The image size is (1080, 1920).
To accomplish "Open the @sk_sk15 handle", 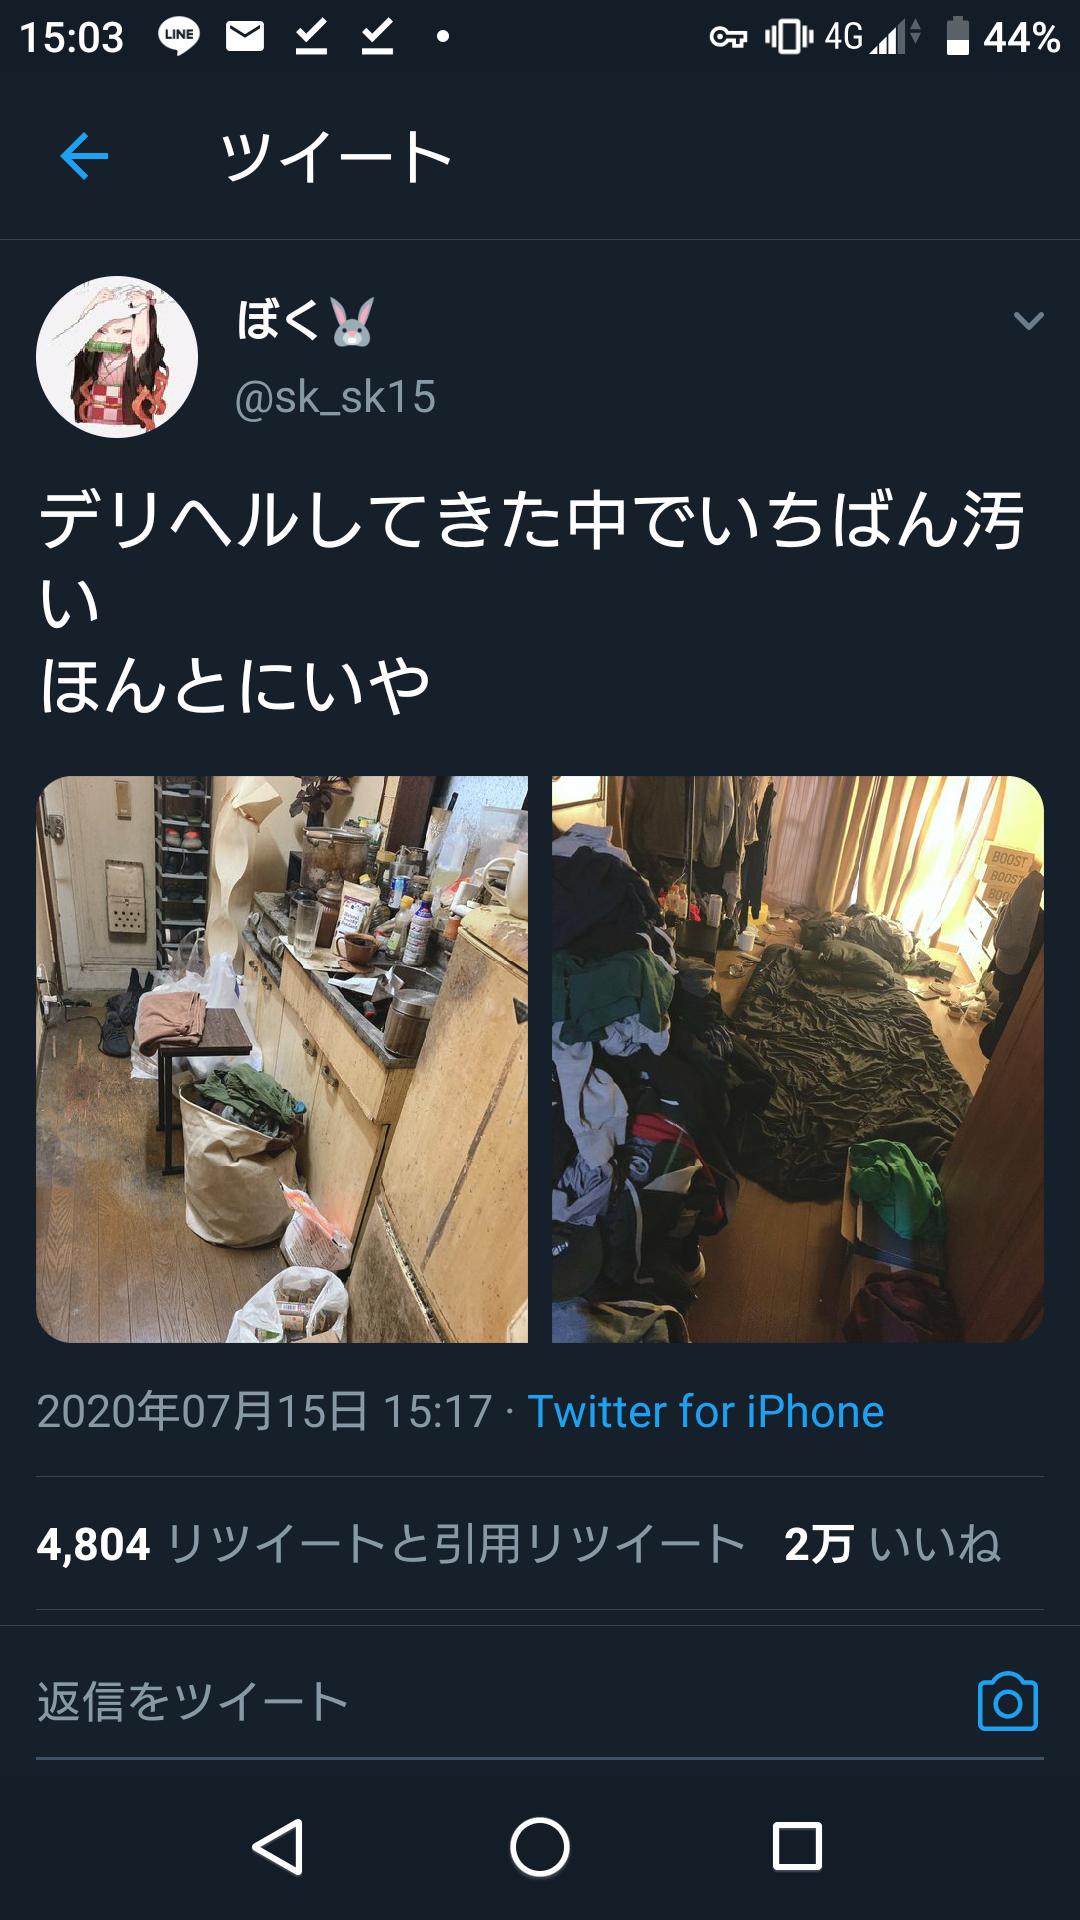I will [335, 397].
